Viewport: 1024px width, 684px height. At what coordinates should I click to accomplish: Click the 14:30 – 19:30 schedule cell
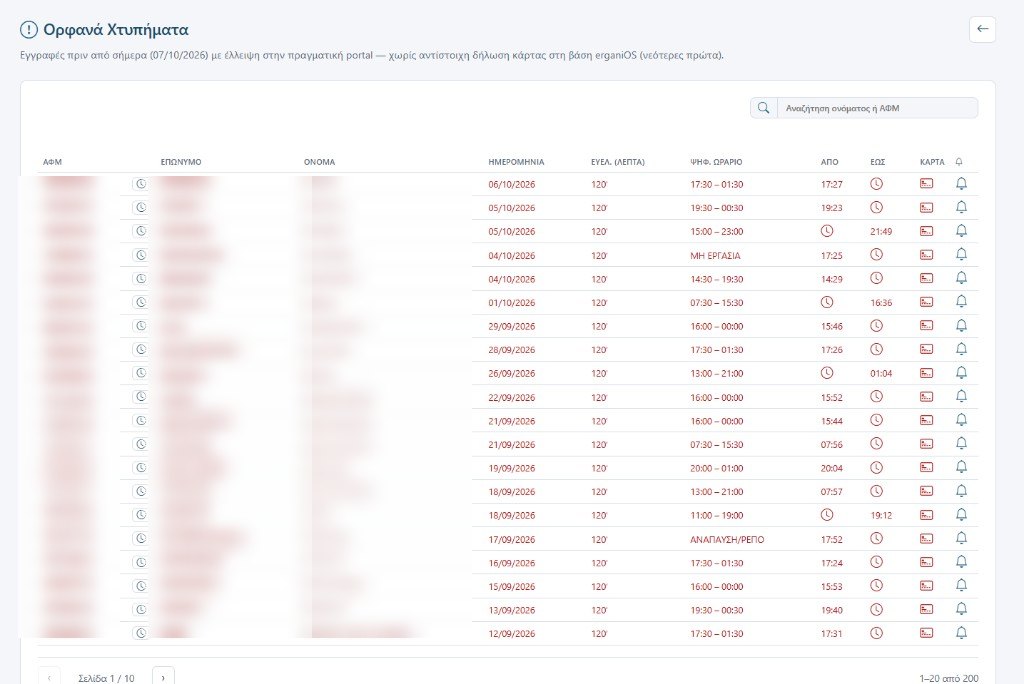pyautogui.click(x=716, y=279)
